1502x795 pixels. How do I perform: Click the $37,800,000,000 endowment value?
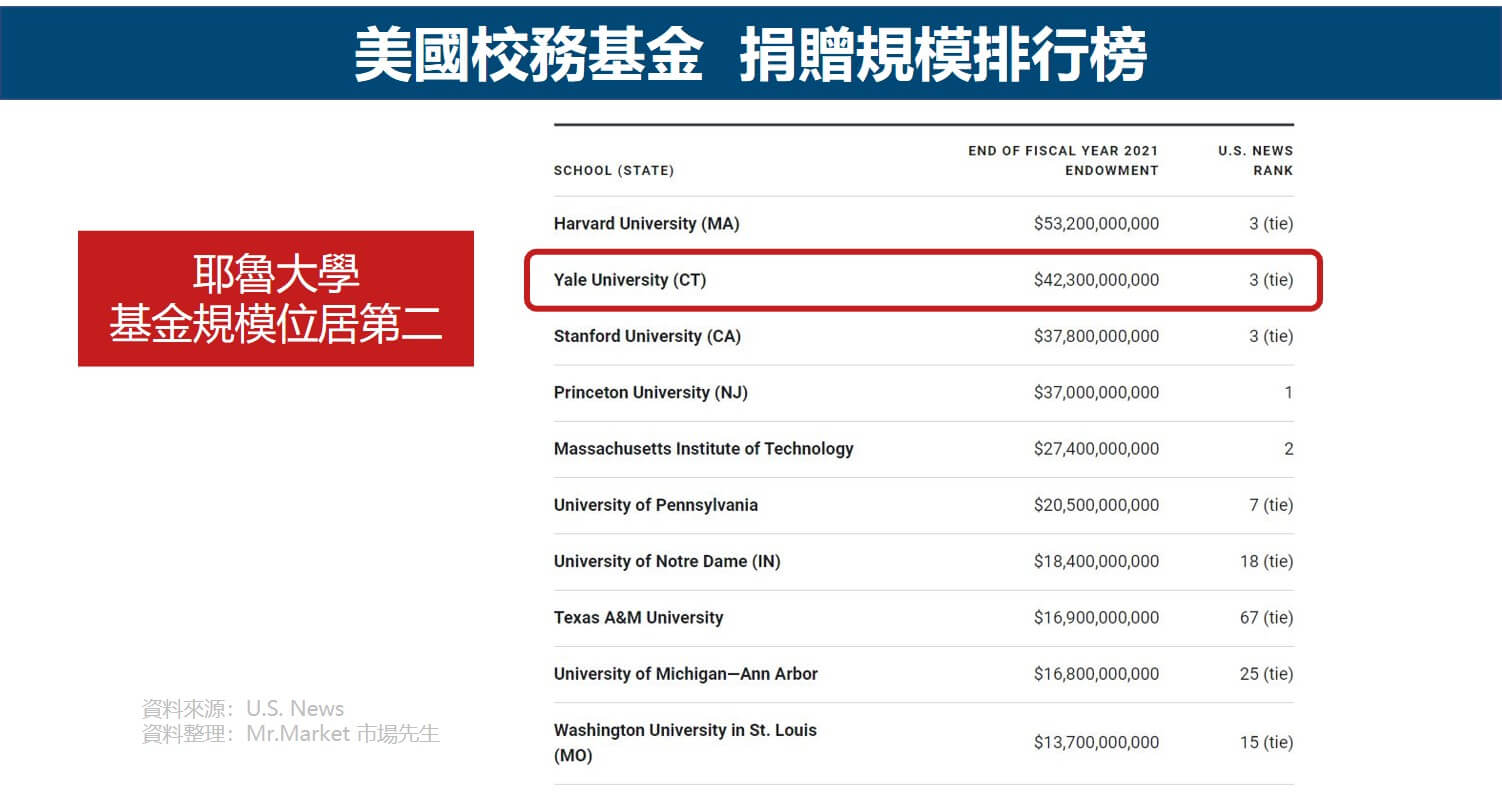tap(1096, 336)
